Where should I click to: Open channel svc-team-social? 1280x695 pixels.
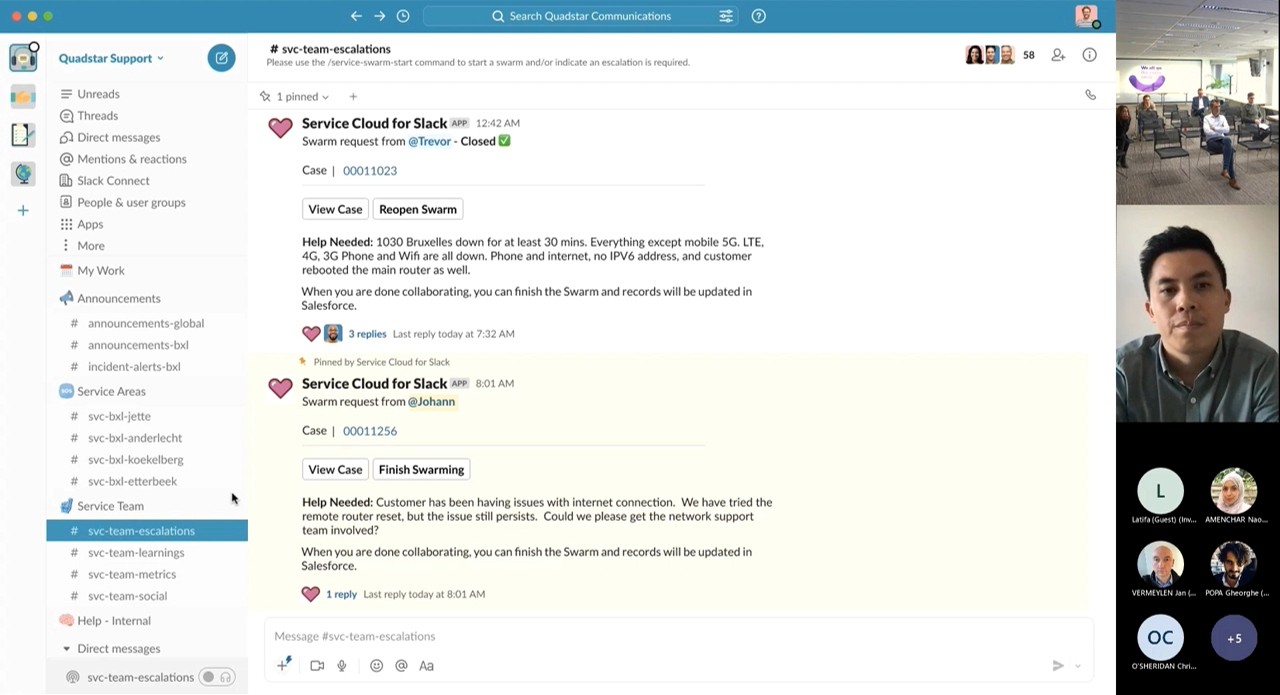[127, 596]
